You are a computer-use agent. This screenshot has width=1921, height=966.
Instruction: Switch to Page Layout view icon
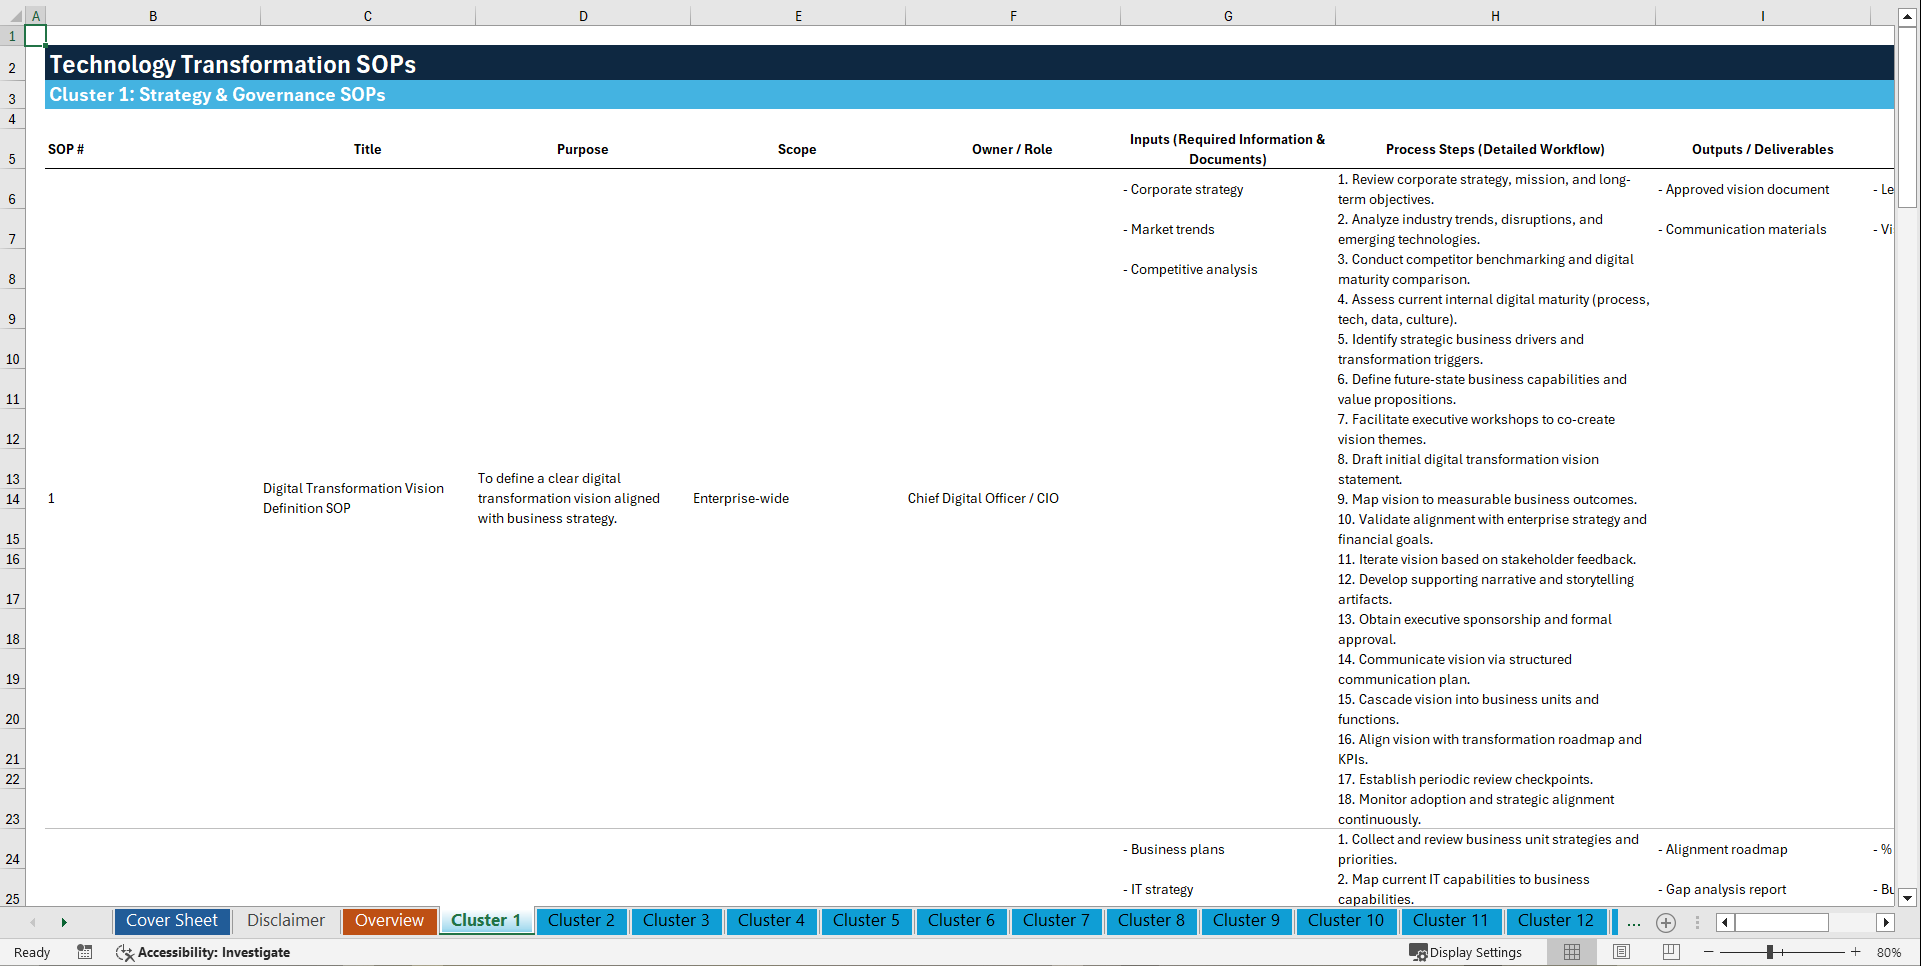1621,952
